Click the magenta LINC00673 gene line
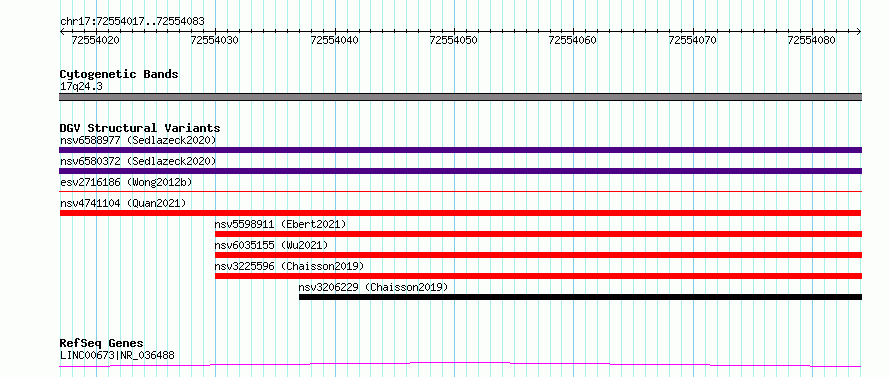The height and width of the screenshot is (377, 890). pos(460,364)
